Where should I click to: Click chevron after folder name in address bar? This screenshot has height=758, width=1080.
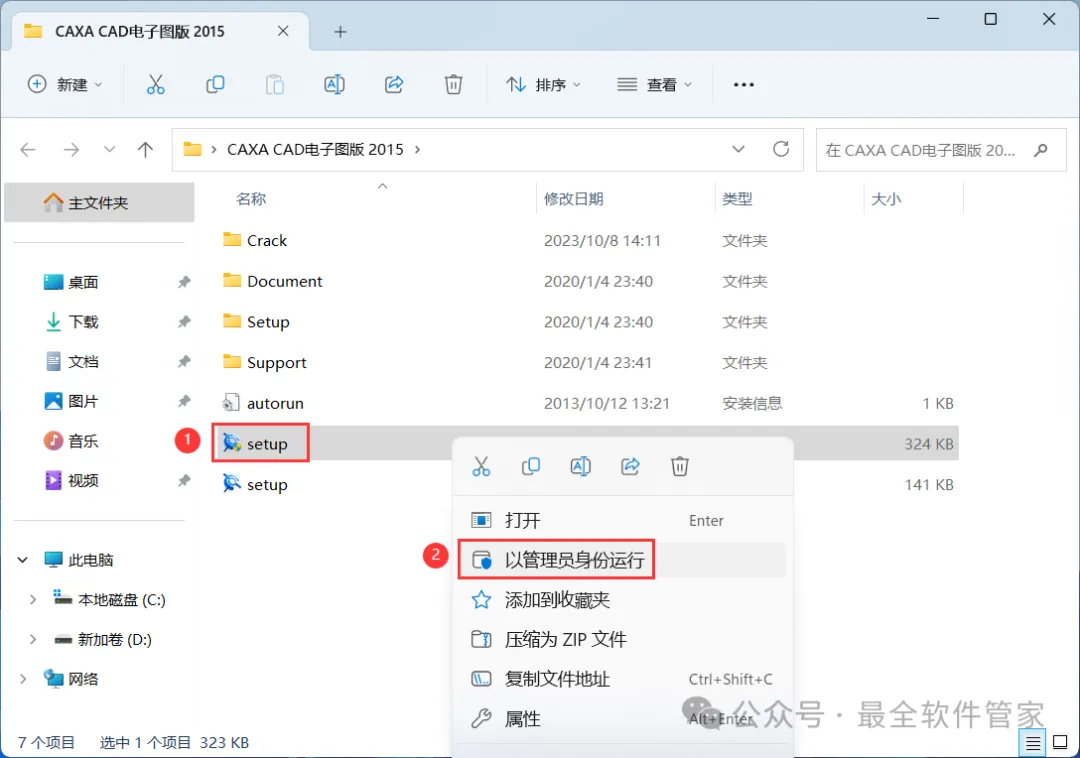click(417, 149)
